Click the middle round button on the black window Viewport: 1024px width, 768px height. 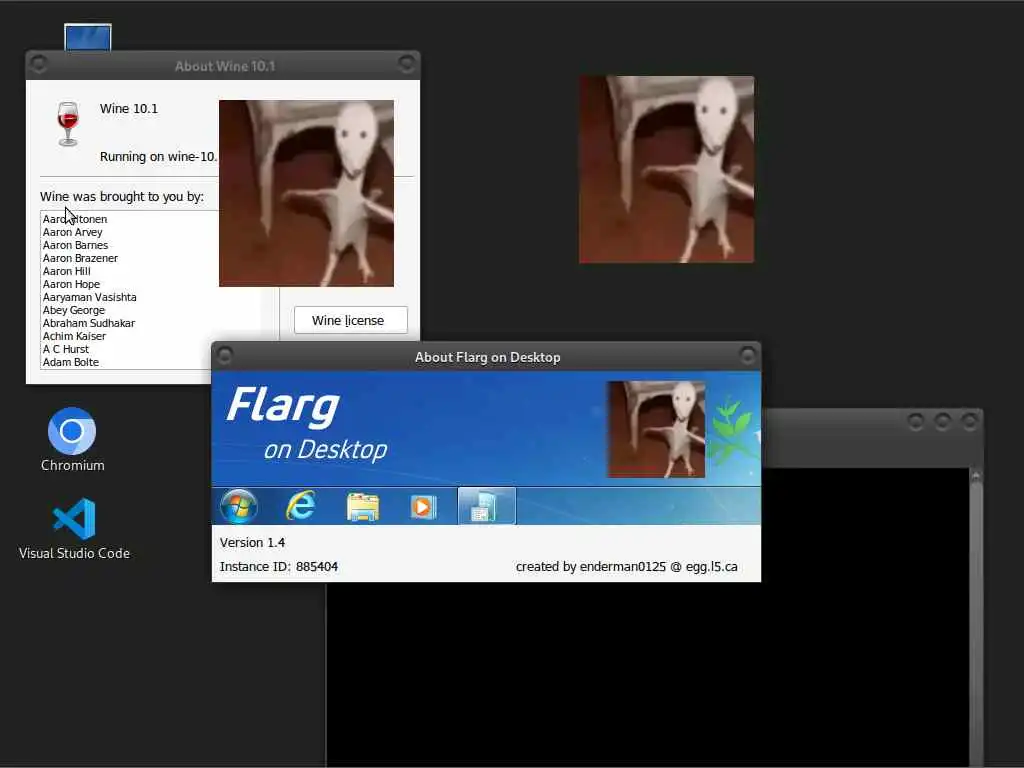(942, 422)
